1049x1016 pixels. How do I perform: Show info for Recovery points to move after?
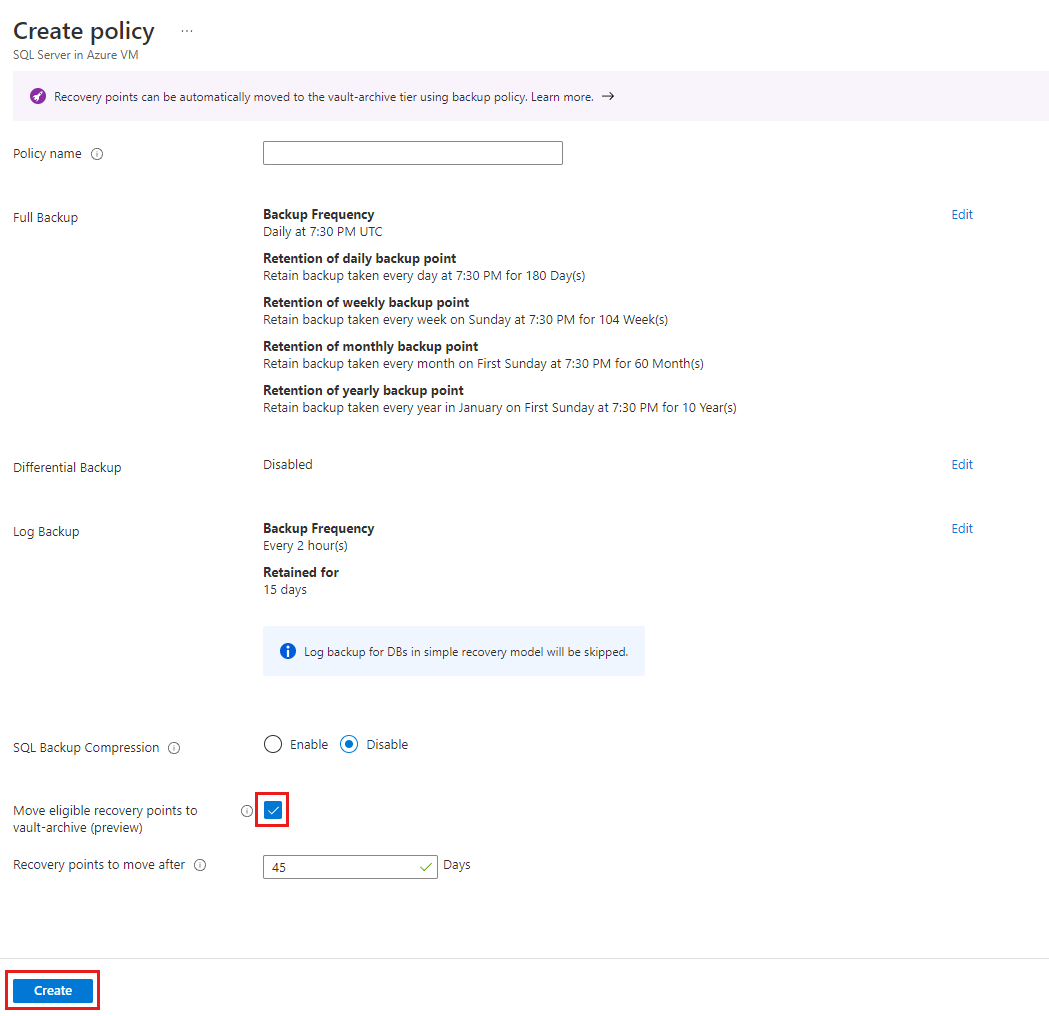[200, 865]
